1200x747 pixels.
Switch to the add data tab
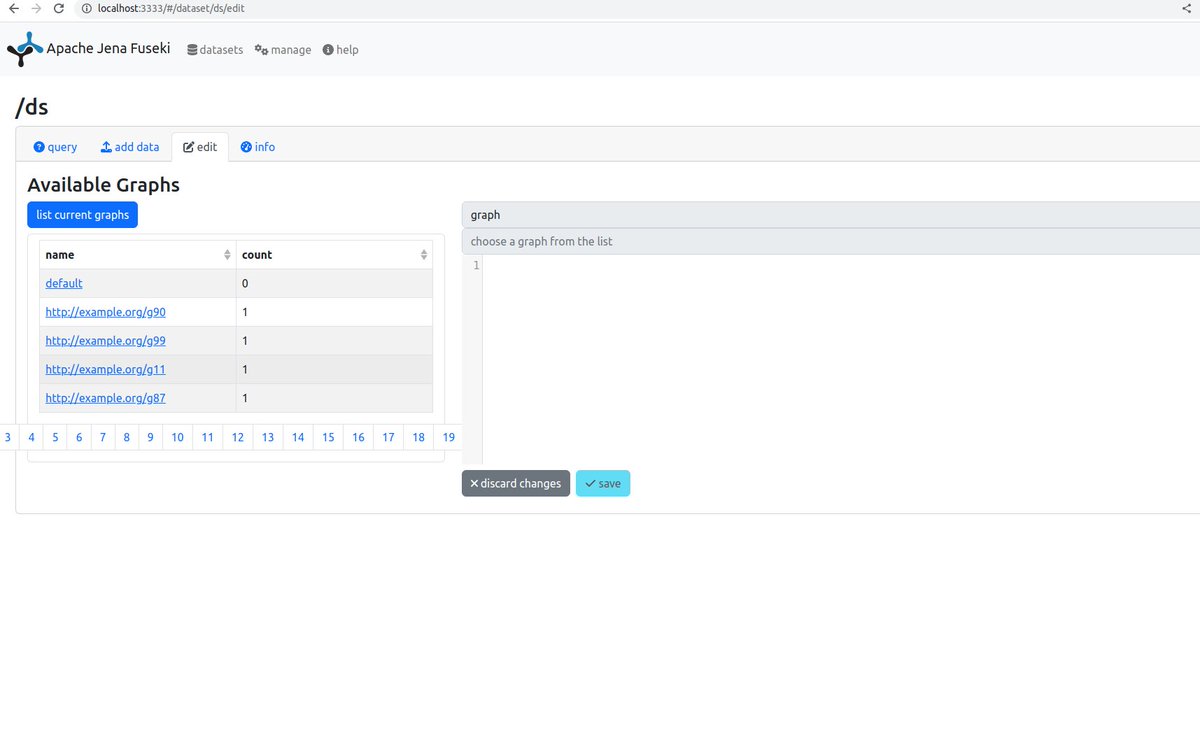(x=130, y=147)
